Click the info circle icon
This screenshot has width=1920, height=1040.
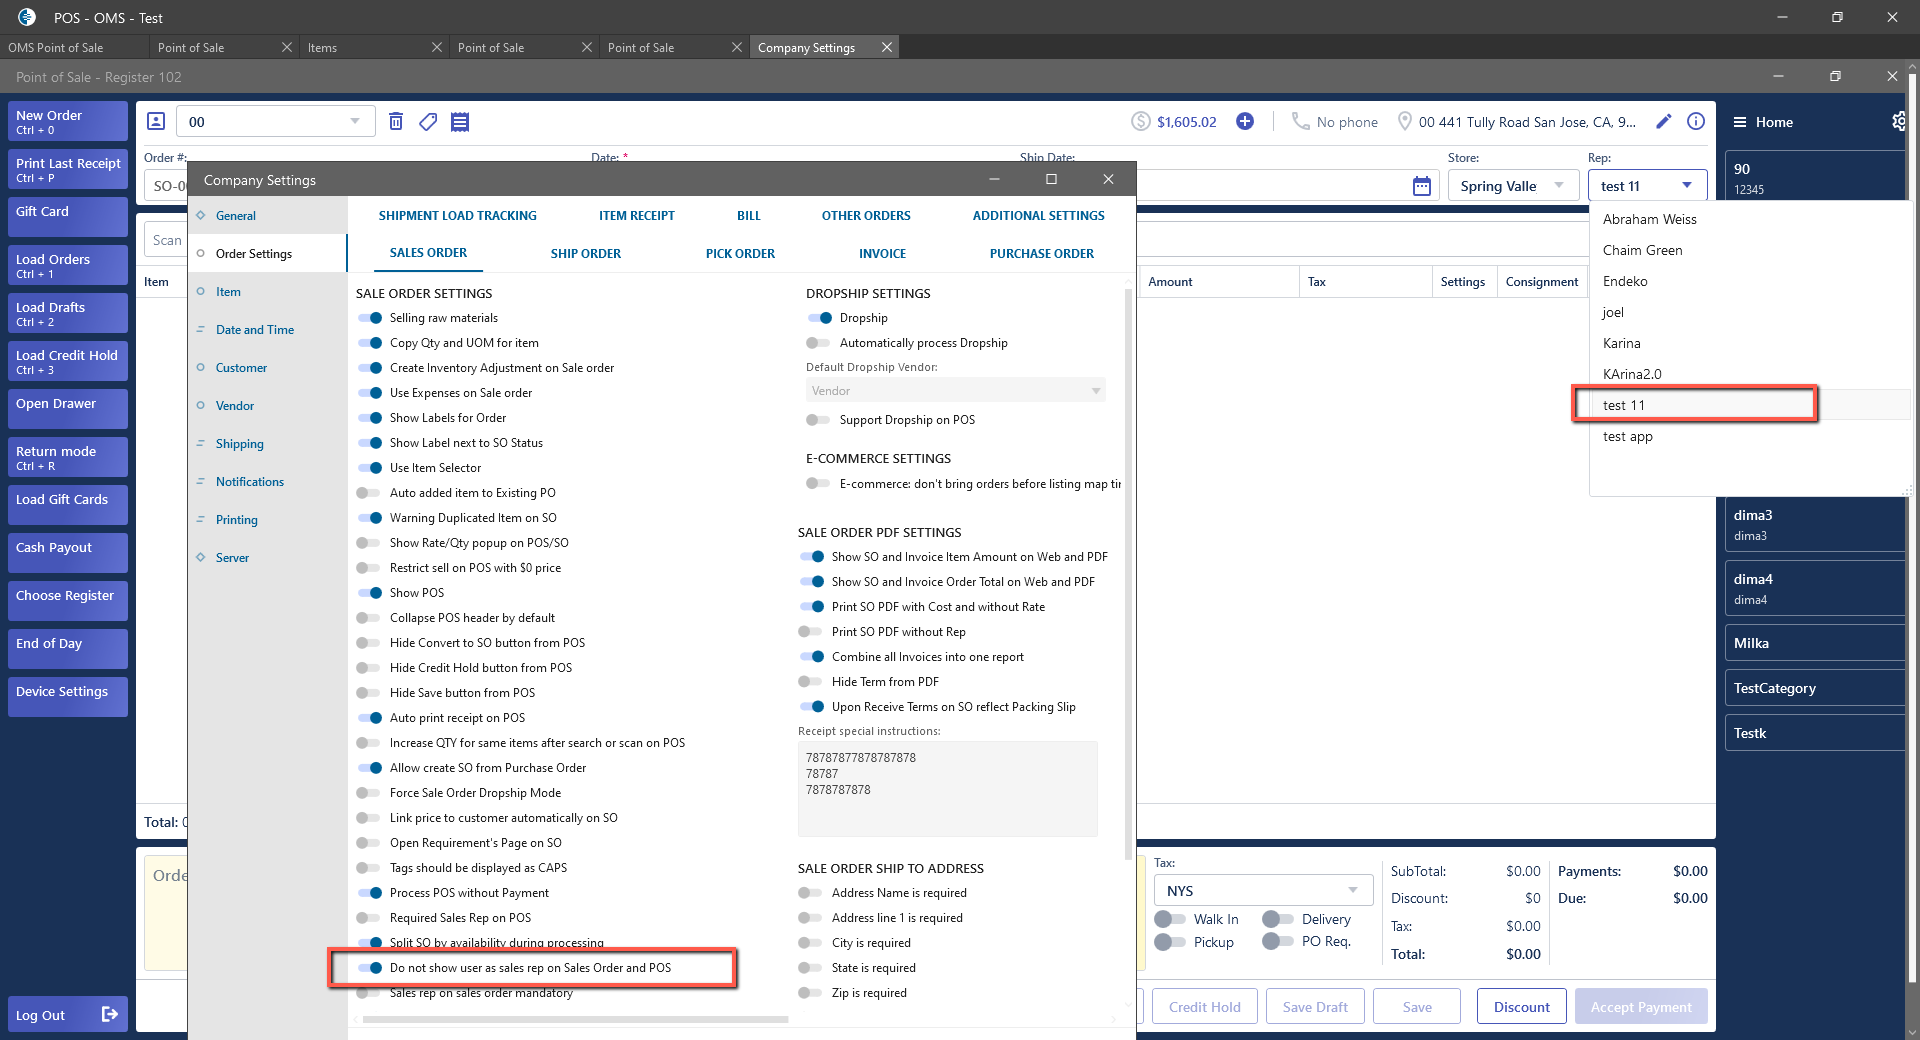coord(1696,122)
